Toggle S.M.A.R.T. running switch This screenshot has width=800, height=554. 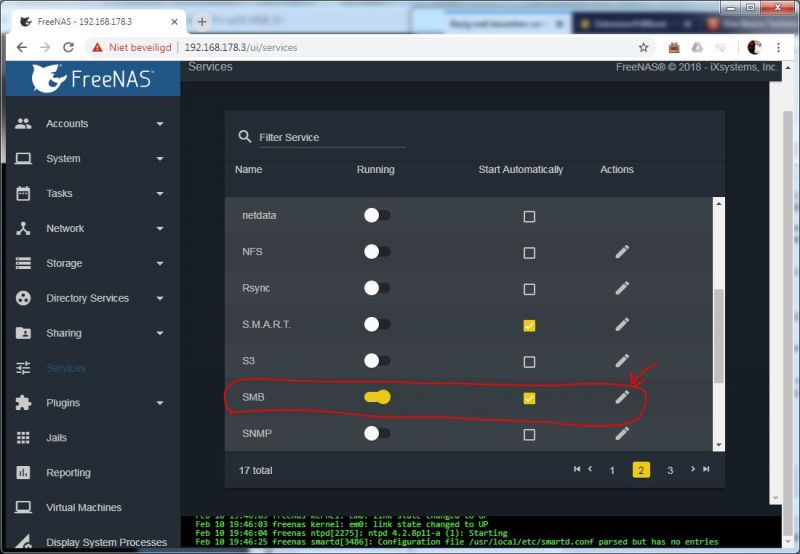(x=377, y=324)
